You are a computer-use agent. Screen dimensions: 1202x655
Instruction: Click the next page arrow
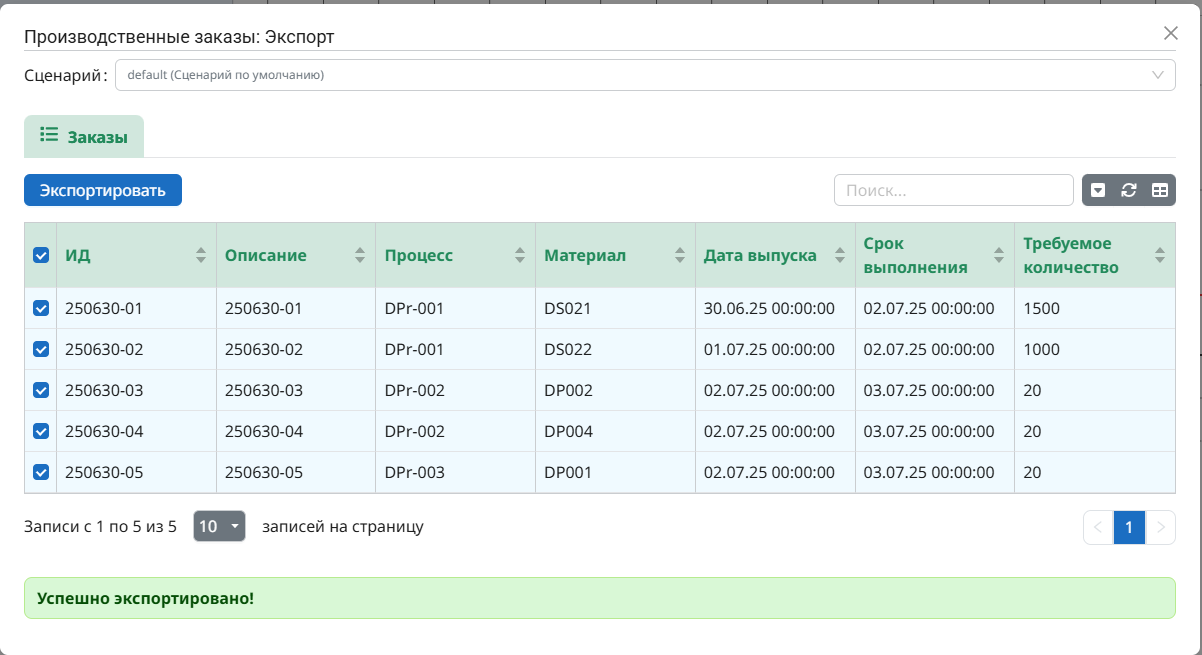[1160, 527]
